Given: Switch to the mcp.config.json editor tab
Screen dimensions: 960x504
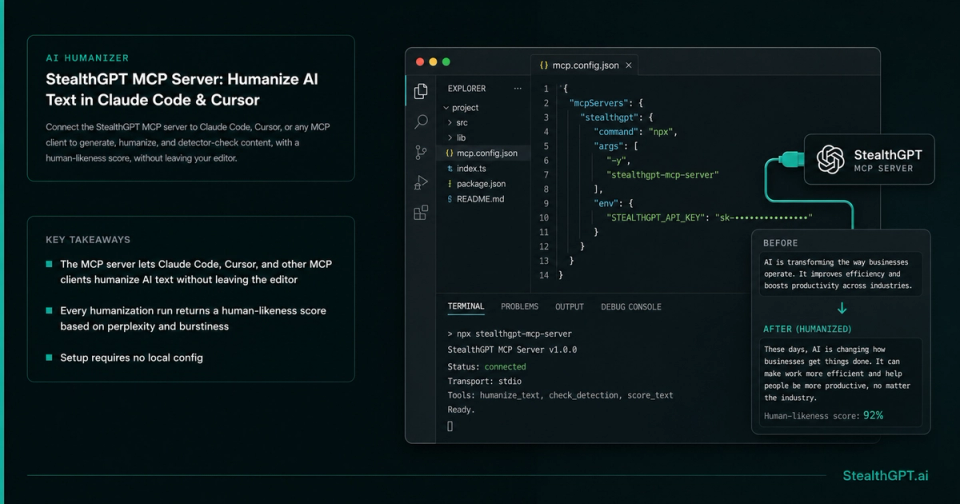Looking at the screenshot, I should (585, 65).
